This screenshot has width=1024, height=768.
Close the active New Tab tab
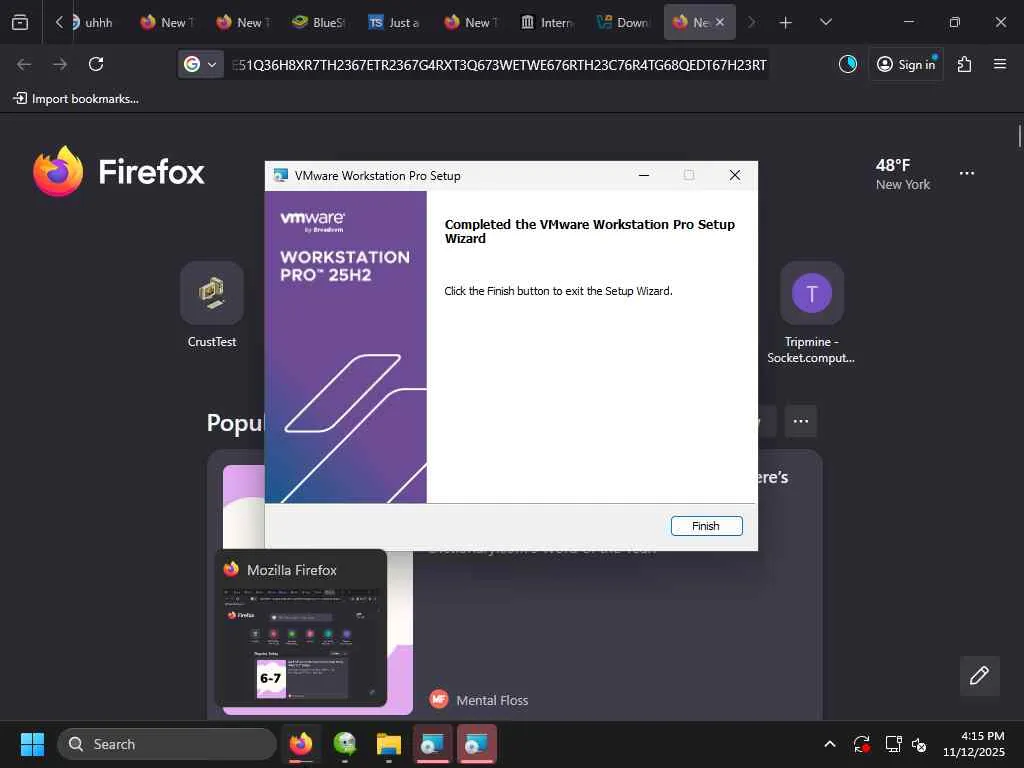[720, 22]
